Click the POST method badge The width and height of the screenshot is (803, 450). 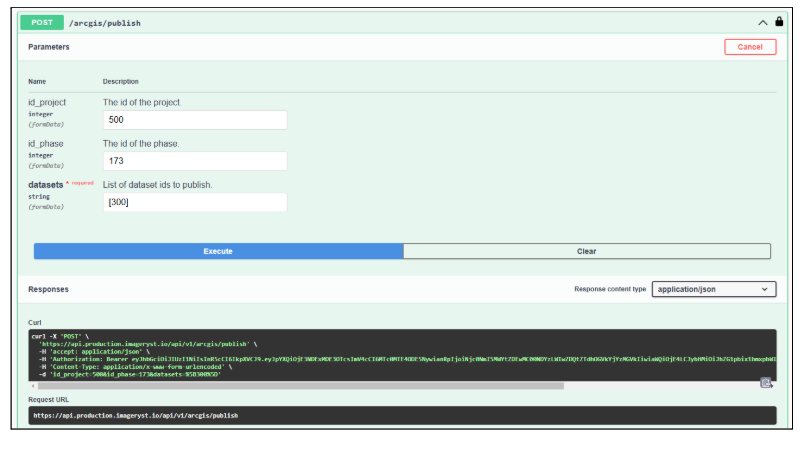pyautogui.click(x=42, y=23)
